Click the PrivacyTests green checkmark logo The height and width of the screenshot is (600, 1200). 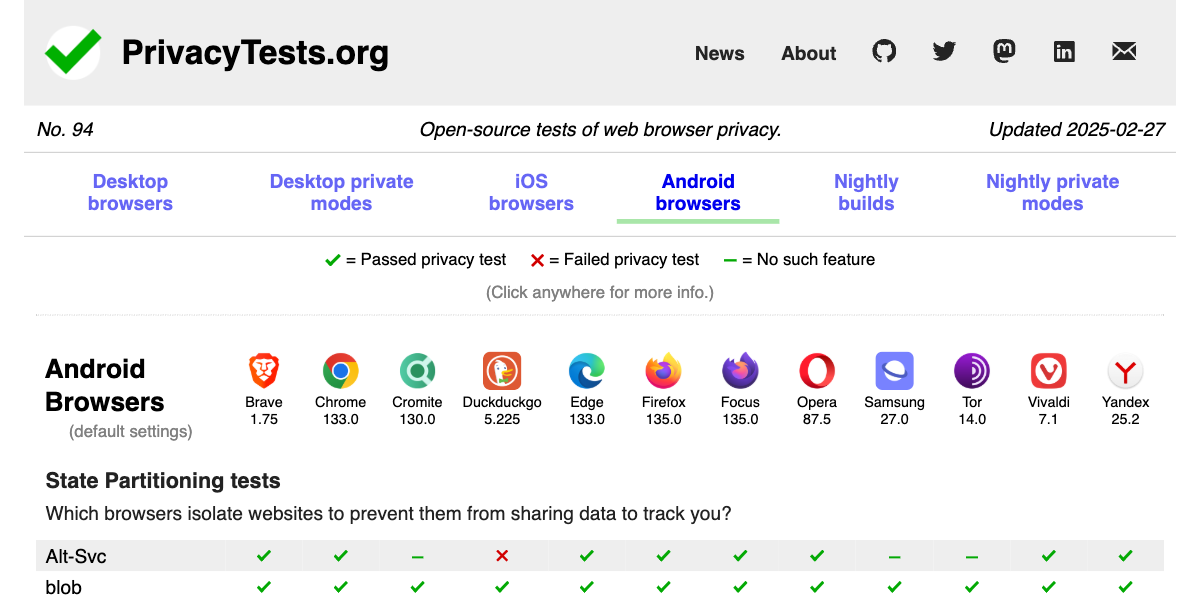[x=73, y=52]
